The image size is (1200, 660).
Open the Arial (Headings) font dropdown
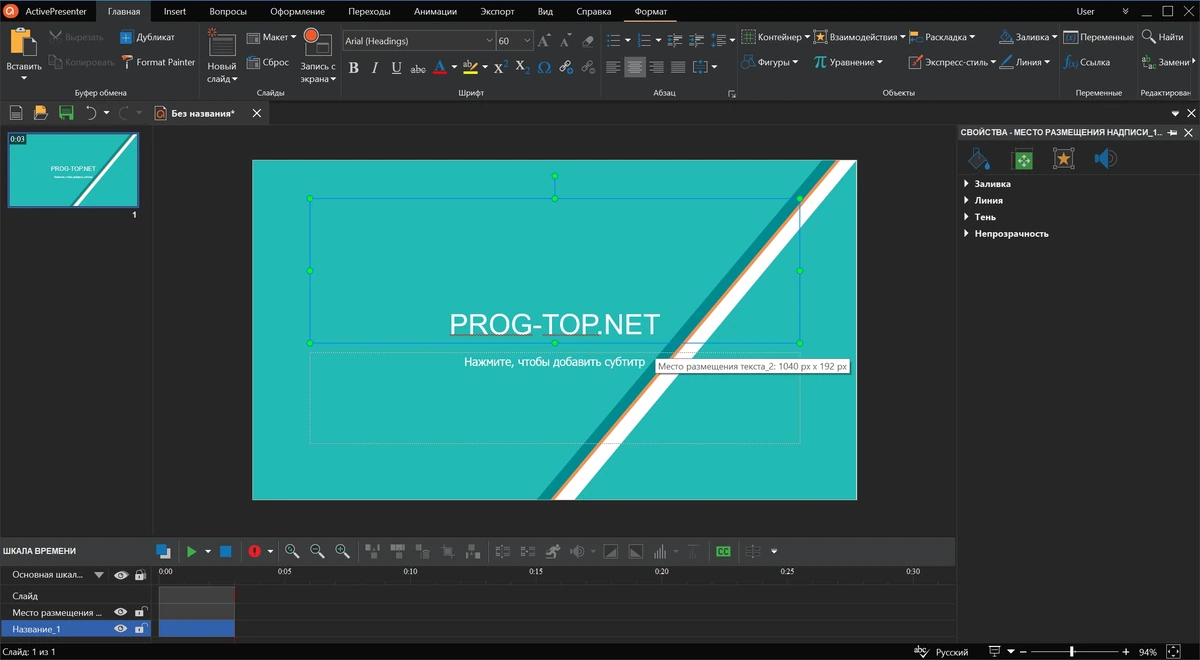click(x=489, y=41)
